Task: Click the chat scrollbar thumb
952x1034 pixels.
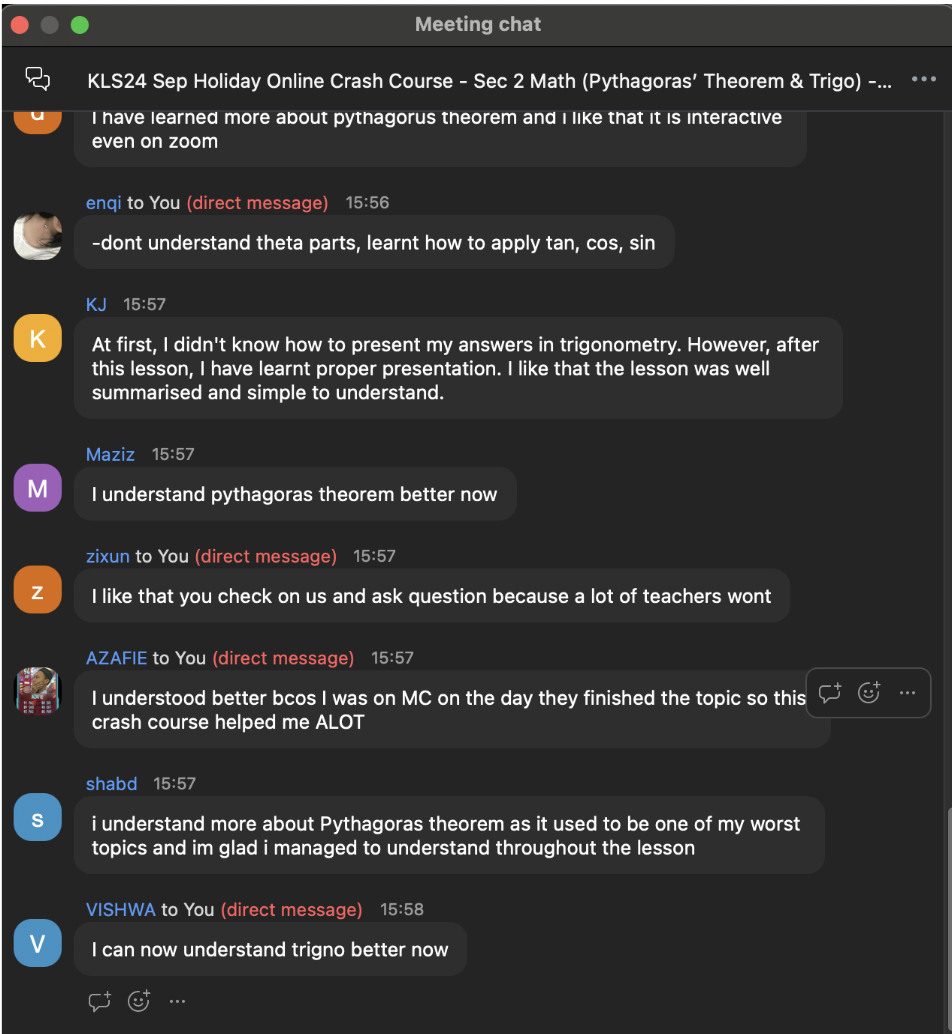Action: coord(949,919)
